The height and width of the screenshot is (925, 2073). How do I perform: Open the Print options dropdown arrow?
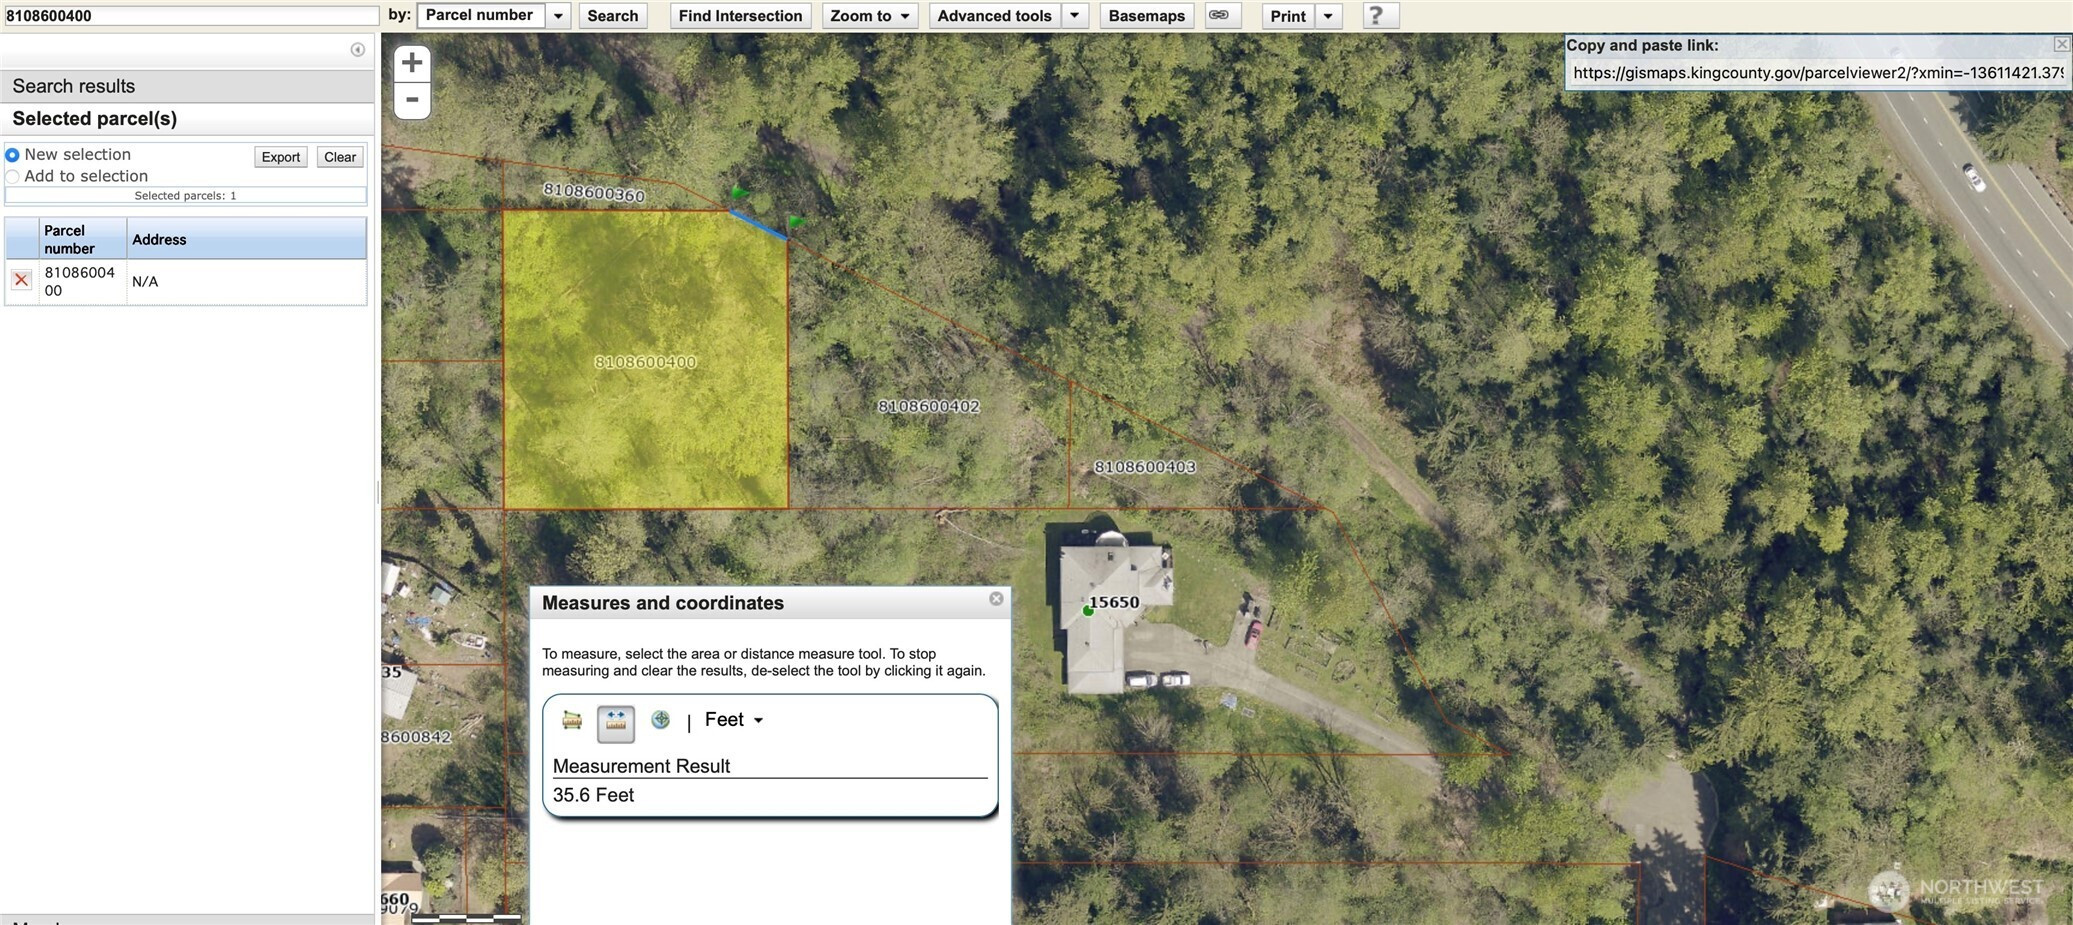pyautogui.click(x=1328, y=16)
